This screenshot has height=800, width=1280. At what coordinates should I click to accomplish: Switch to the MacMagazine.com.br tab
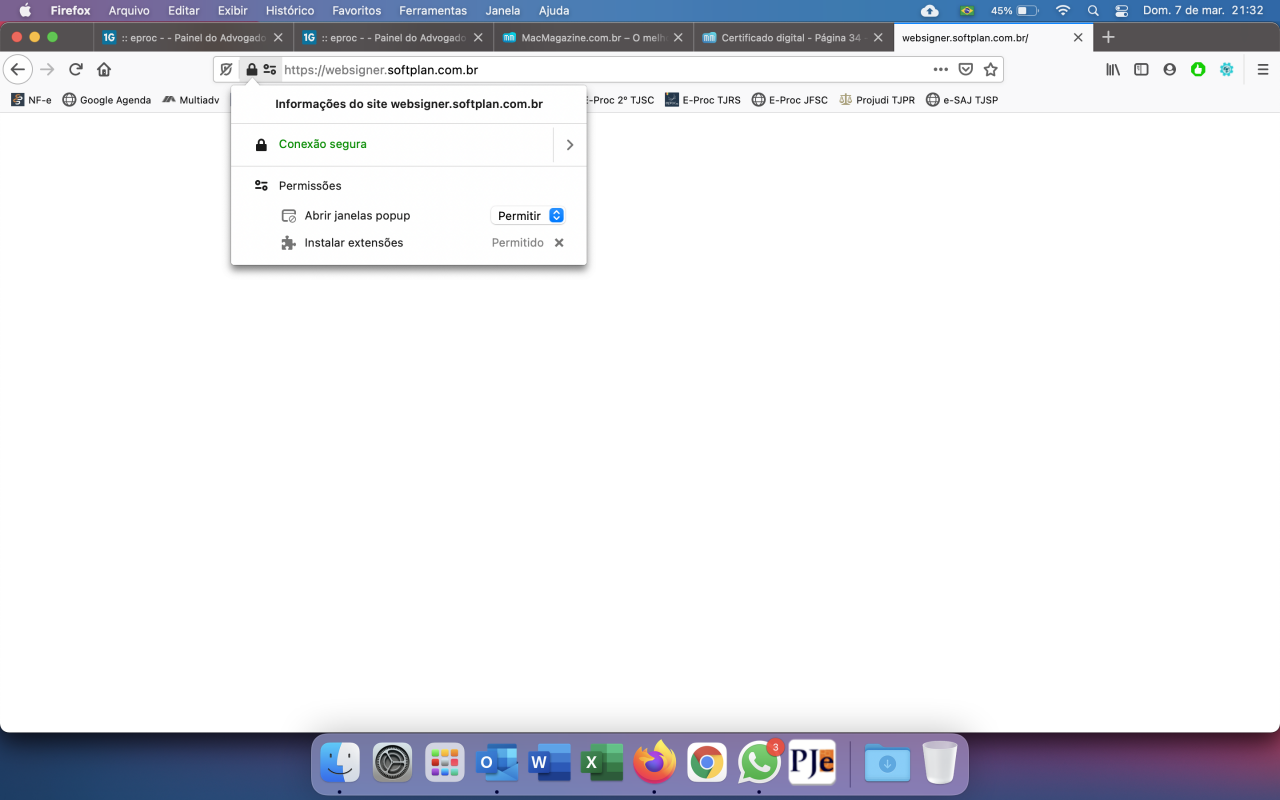click(x=594, y=37)
